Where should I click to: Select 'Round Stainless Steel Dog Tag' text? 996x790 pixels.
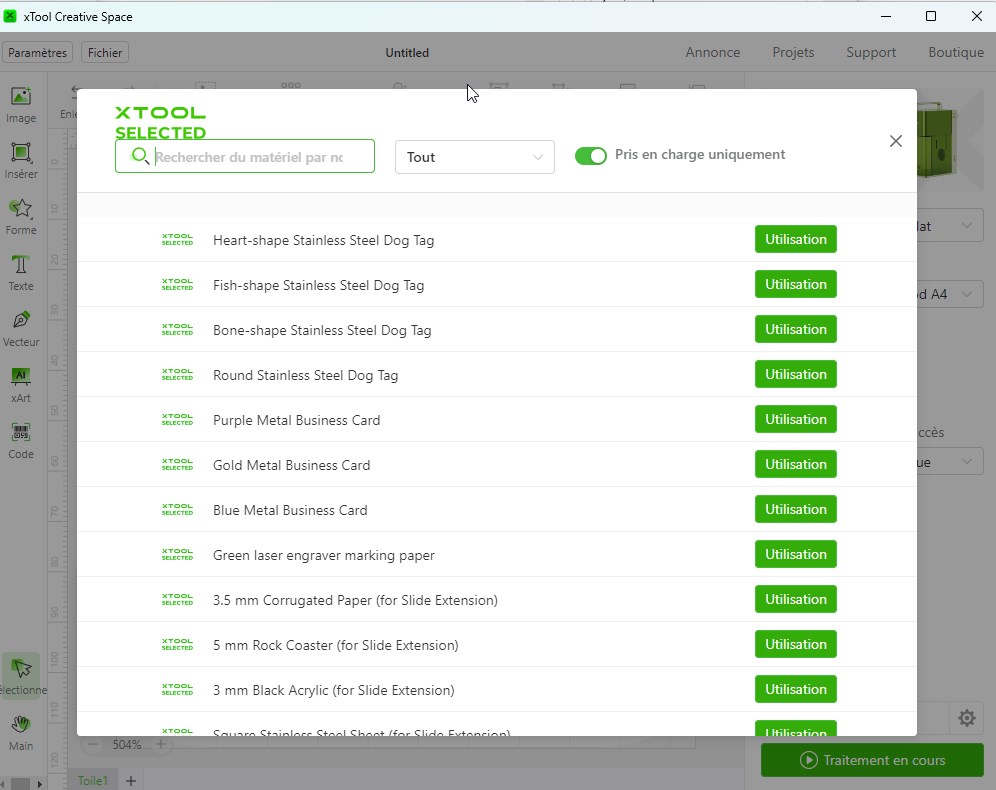[x=306, y=375]
